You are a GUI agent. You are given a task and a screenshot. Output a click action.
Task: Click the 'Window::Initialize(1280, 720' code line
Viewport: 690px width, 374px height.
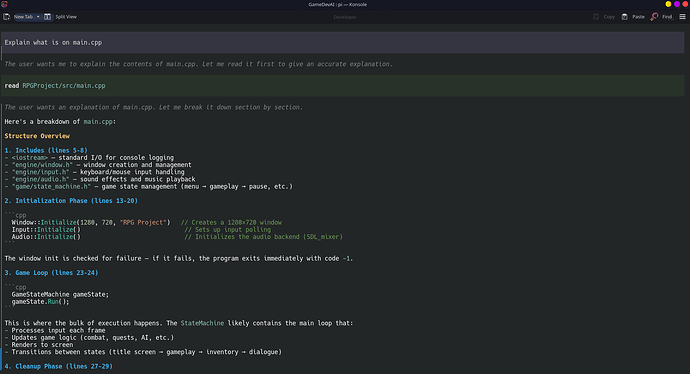[91, 223]
